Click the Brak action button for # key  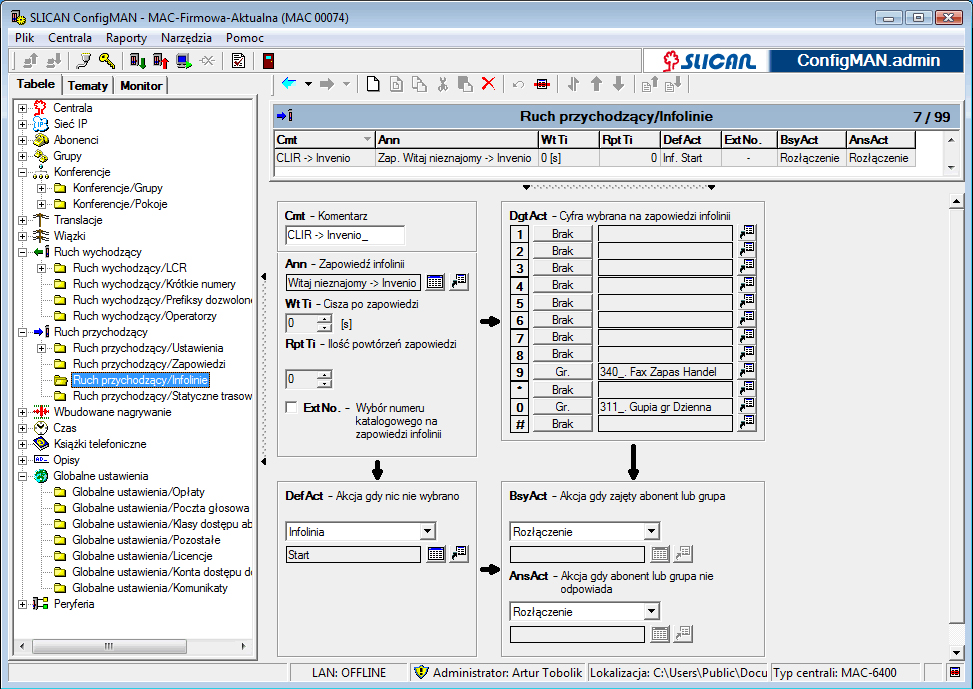pyautogui.click(x=562, y=424)
